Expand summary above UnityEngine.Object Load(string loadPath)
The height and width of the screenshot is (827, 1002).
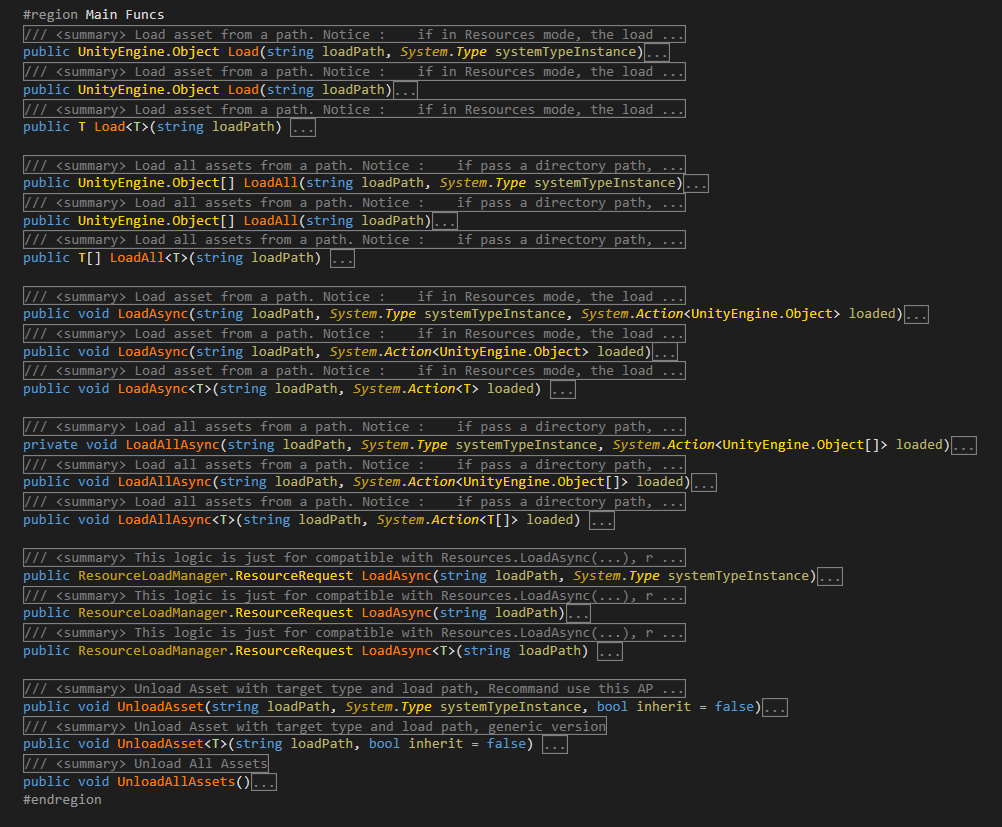coord(354,72)
